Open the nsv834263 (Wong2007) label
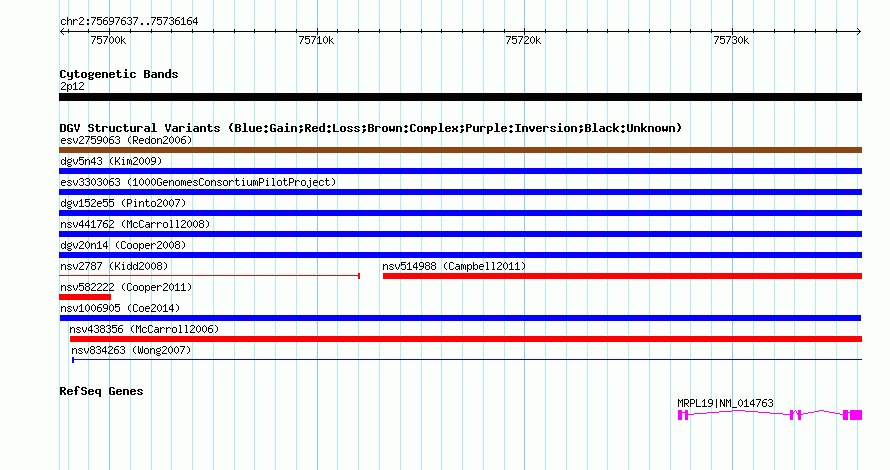Screen dimensions: 890x470 pyautogui.click(x=131, y=350)
